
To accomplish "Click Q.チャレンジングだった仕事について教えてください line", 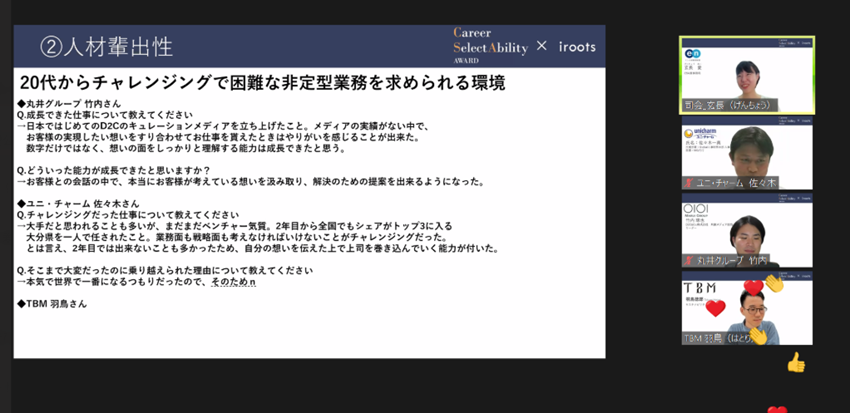I will (x=128, y=215).
